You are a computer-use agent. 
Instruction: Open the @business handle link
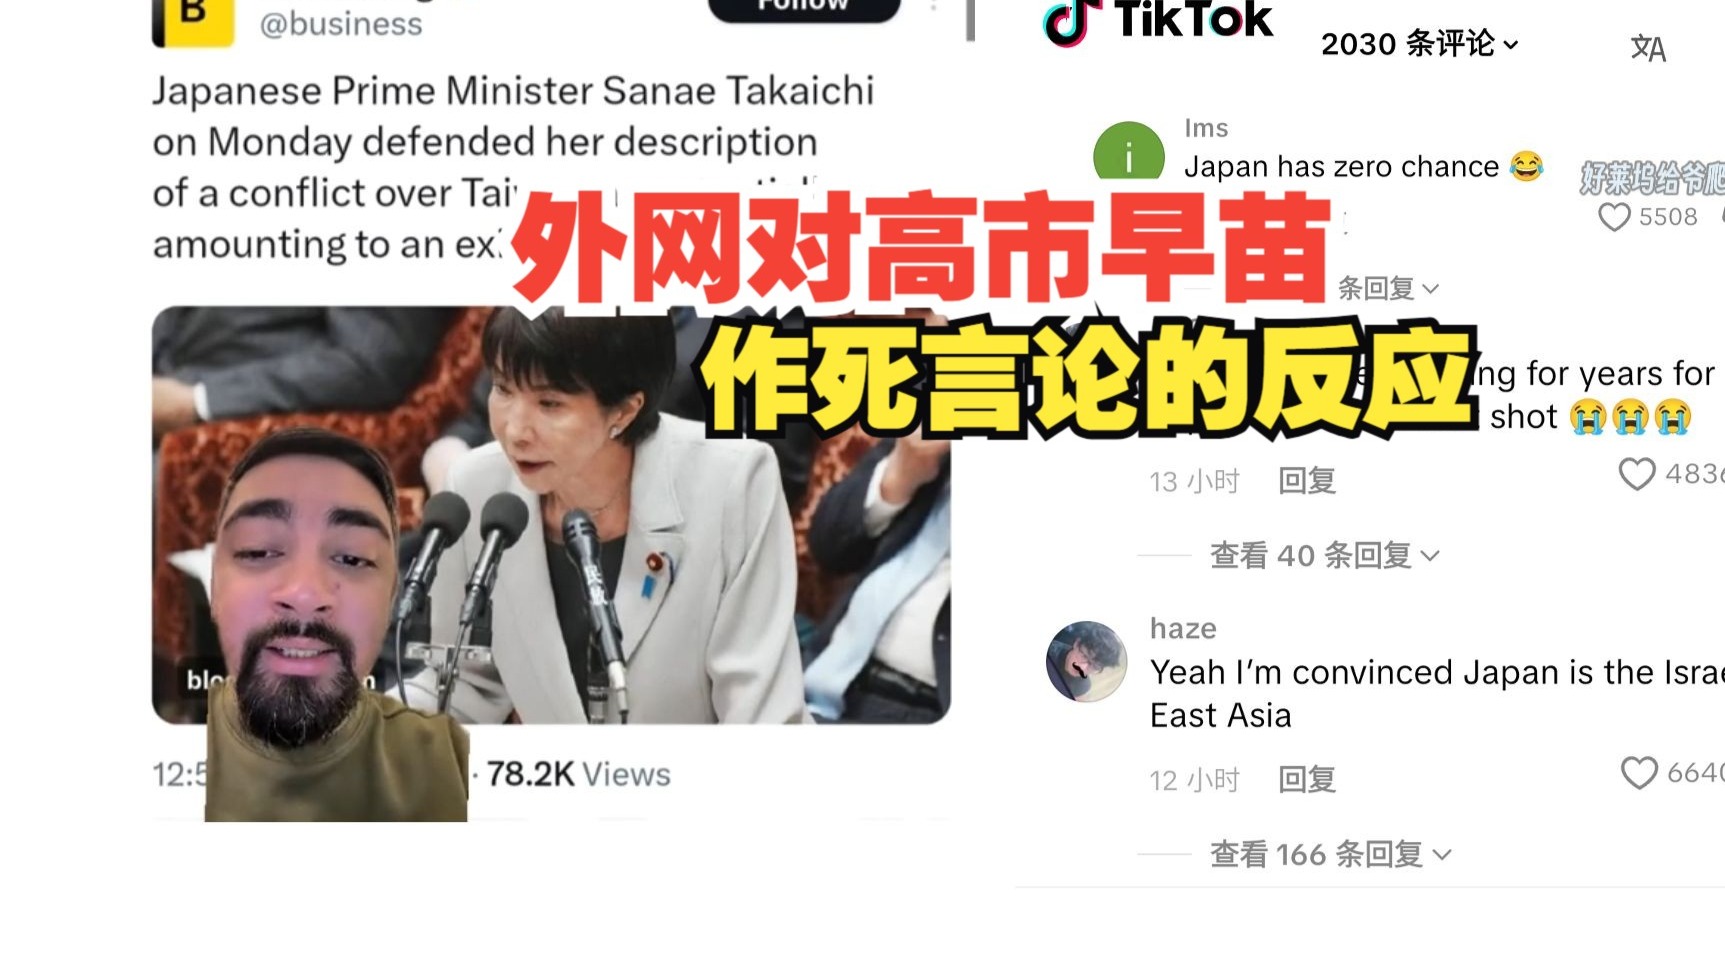coord(341,24)
